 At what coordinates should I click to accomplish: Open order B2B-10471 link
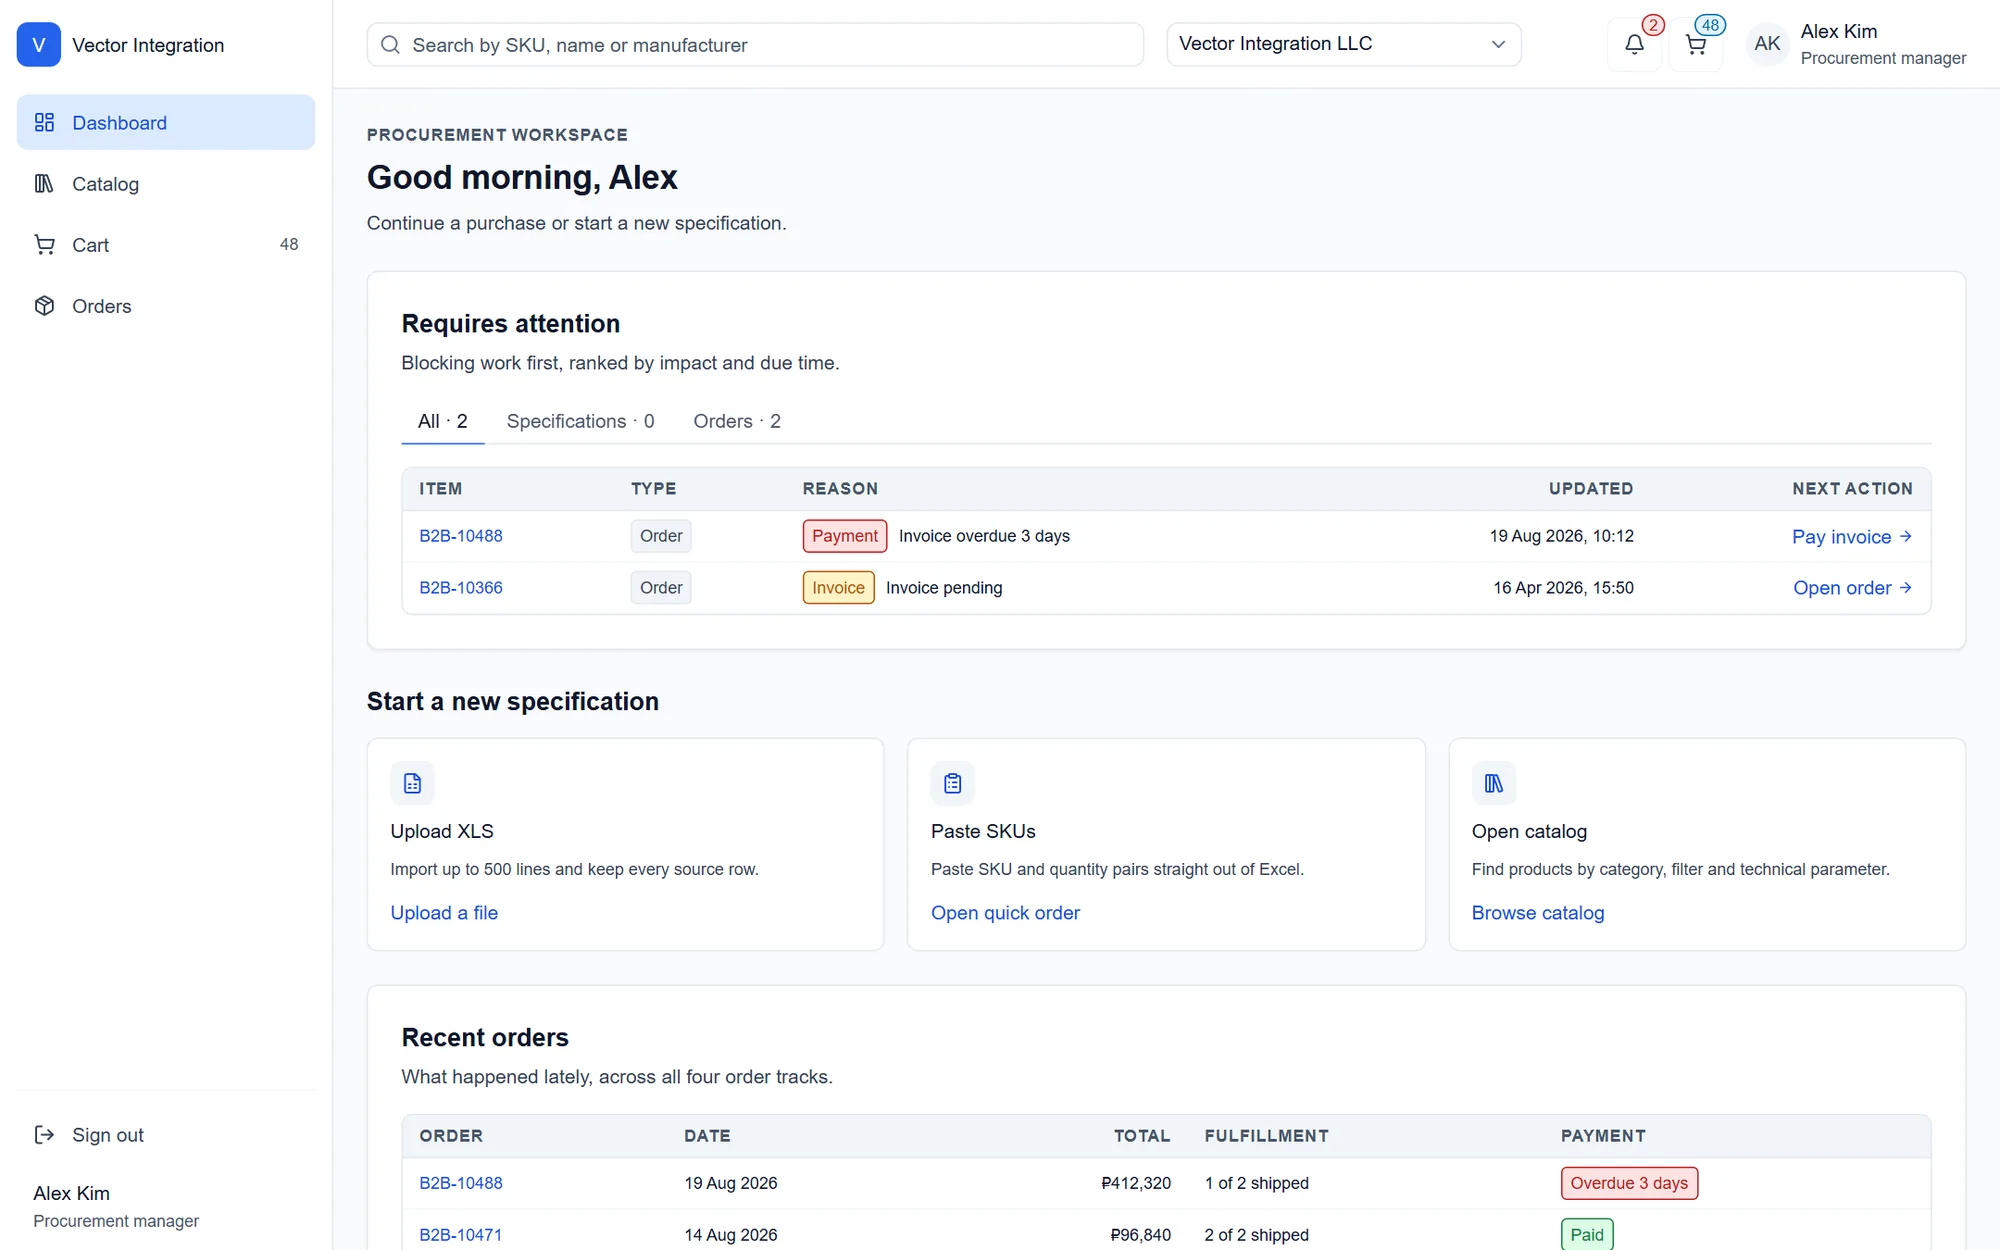[461, 1235]
